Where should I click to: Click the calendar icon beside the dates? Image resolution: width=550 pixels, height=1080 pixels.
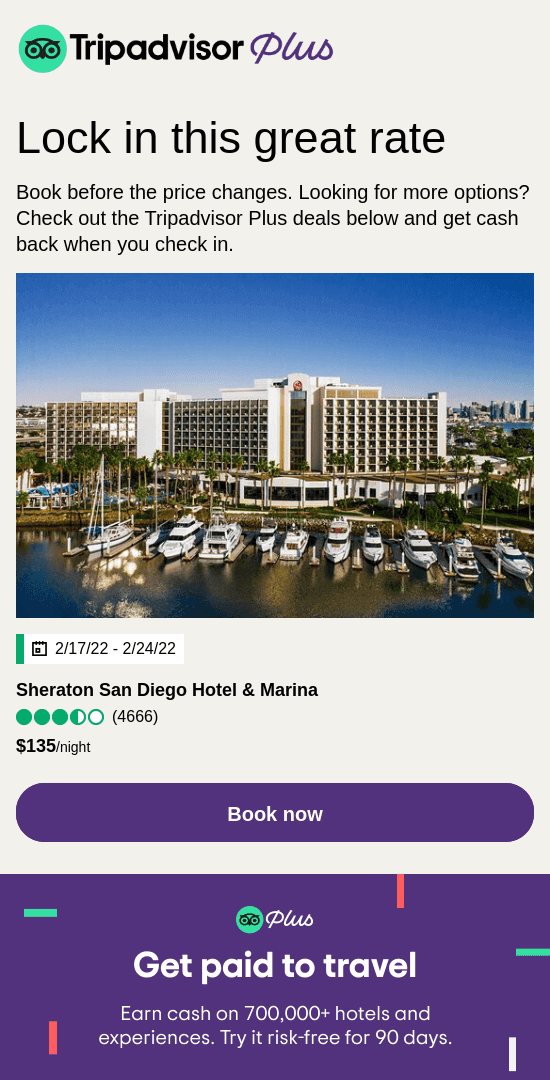(39, 648)
